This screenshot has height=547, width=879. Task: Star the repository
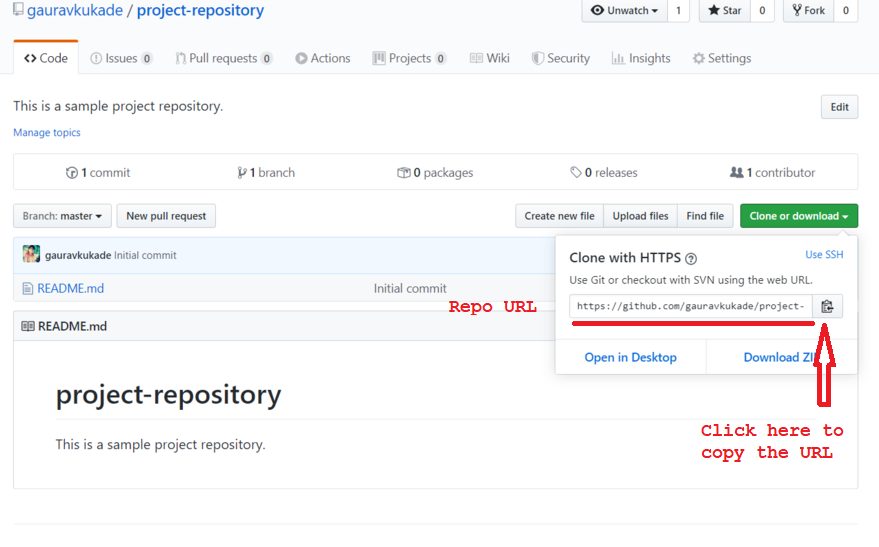[x=725, y=11]
